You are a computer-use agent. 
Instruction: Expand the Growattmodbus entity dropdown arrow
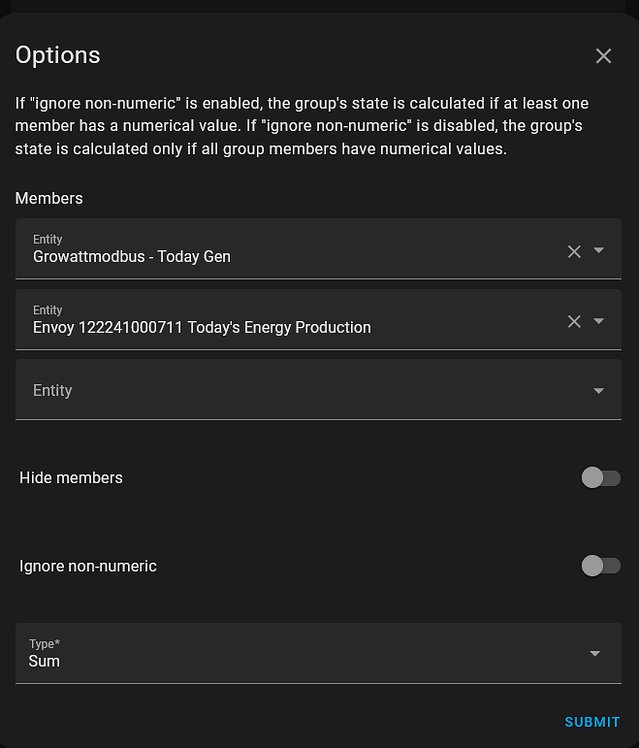tap(599, 251)
